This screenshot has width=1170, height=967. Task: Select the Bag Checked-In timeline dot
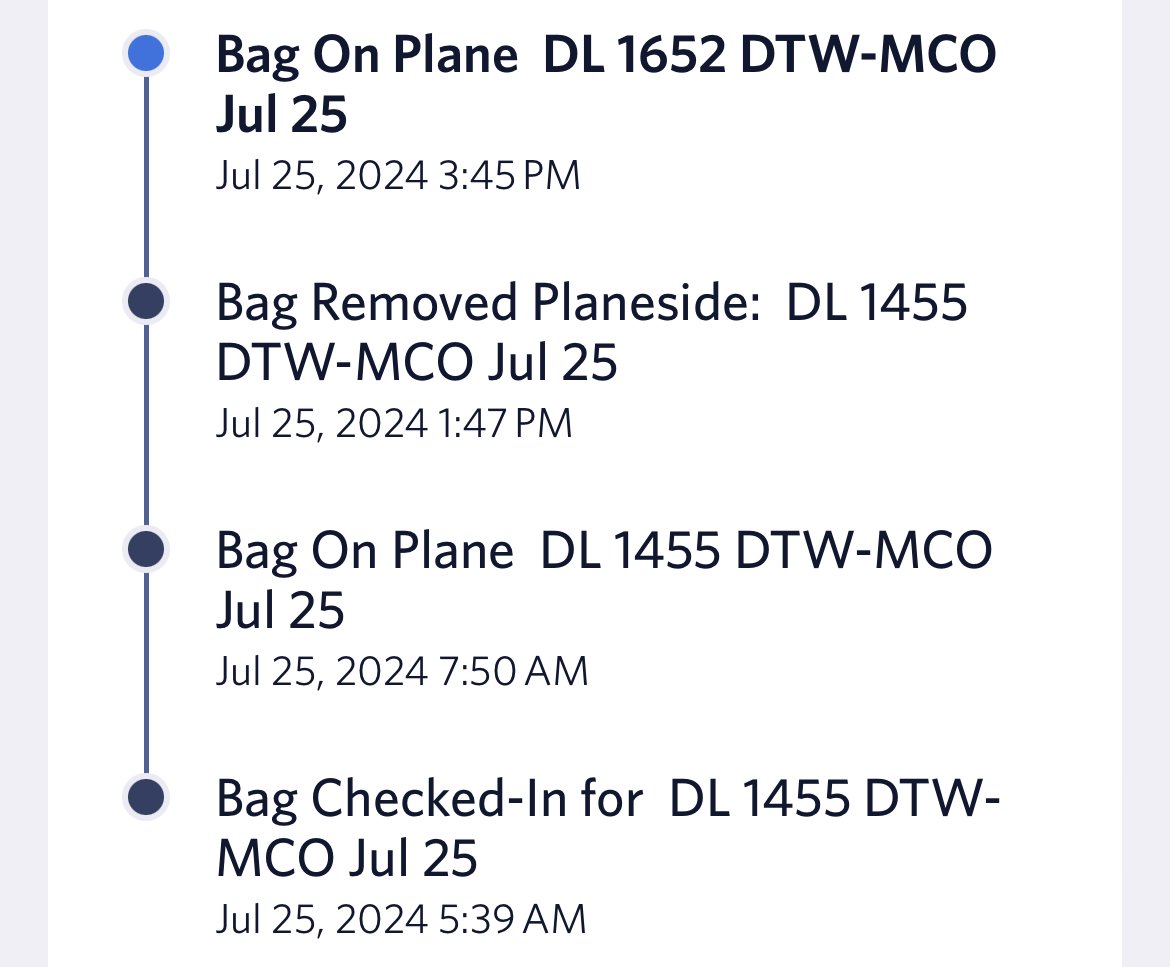(x=146, y=797)
